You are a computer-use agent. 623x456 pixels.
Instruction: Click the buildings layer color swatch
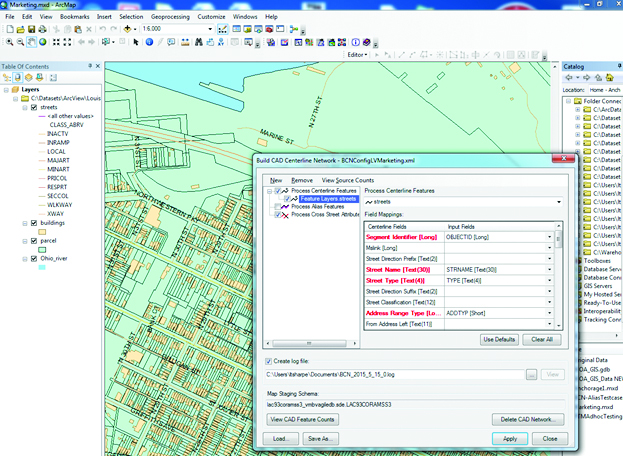42,232
